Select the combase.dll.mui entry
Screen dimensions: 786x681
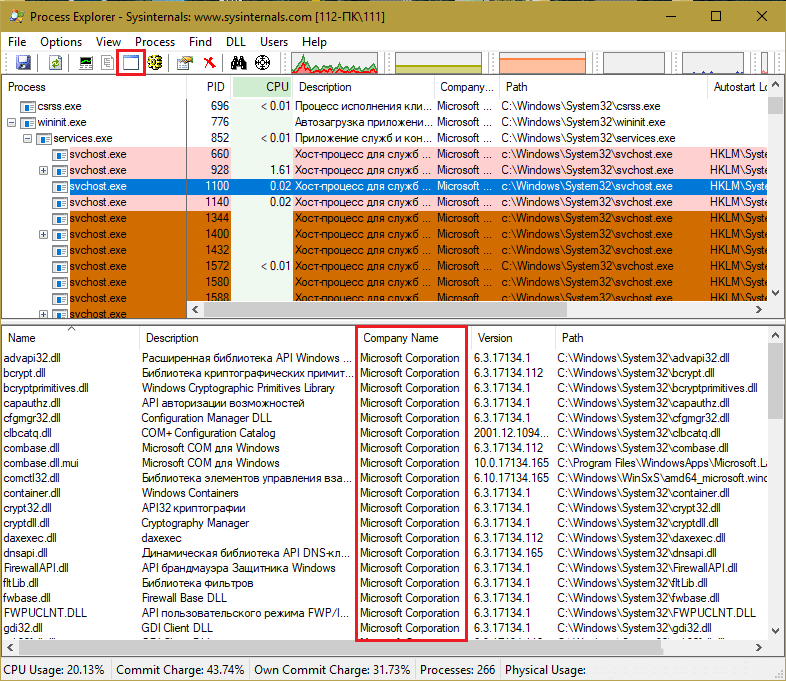click(41, 463)
